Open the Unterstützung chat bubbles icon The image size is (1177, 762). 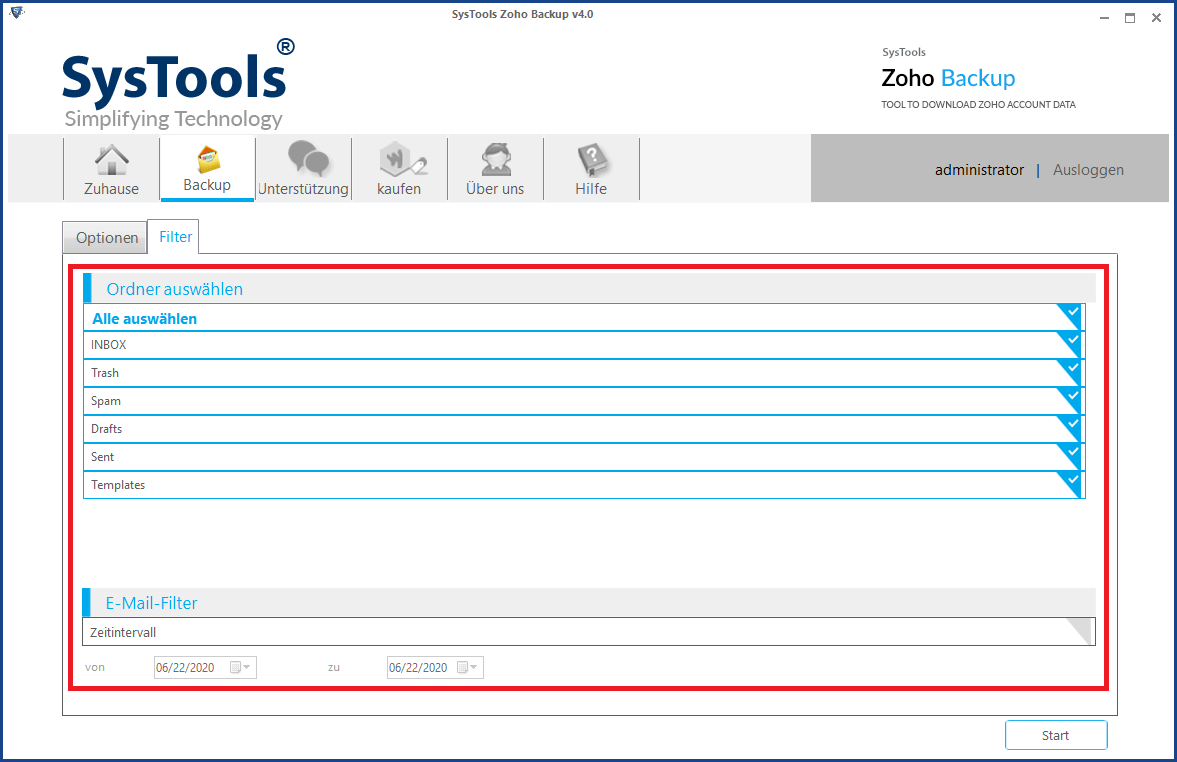tap(308, 158)
